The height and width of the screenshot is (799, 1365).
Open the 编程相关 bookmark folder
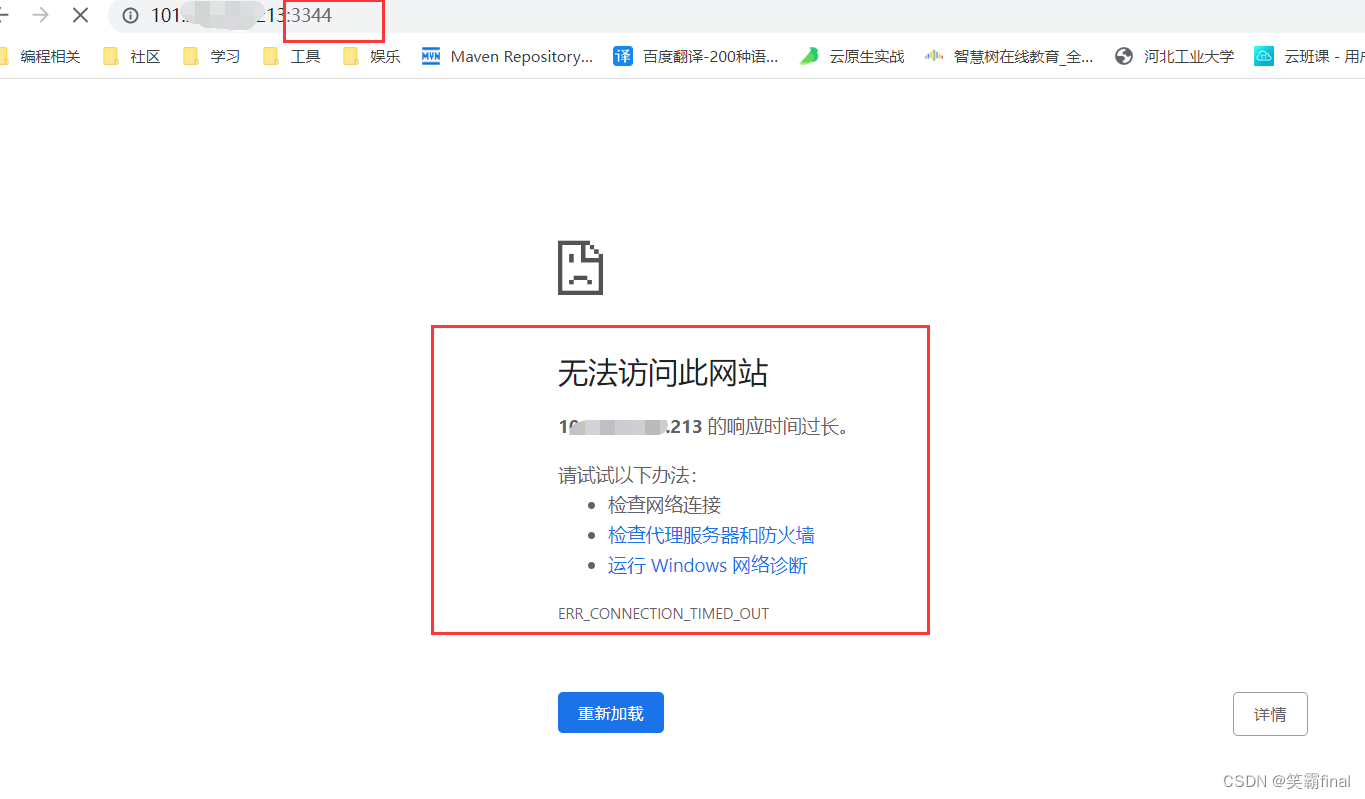[41, 56]
